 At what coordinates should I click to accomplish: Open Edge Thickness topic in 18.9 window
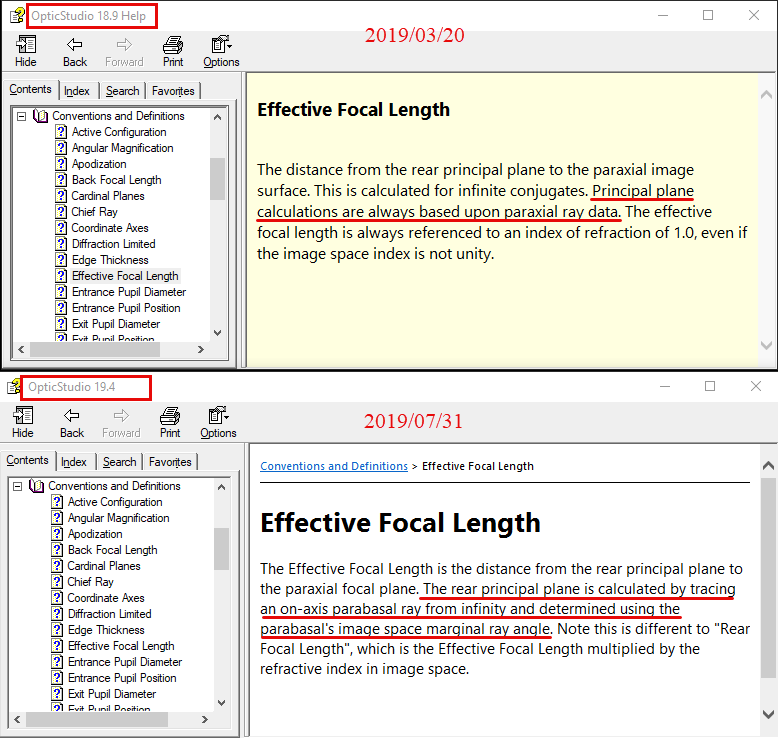[x=110, y=260]
